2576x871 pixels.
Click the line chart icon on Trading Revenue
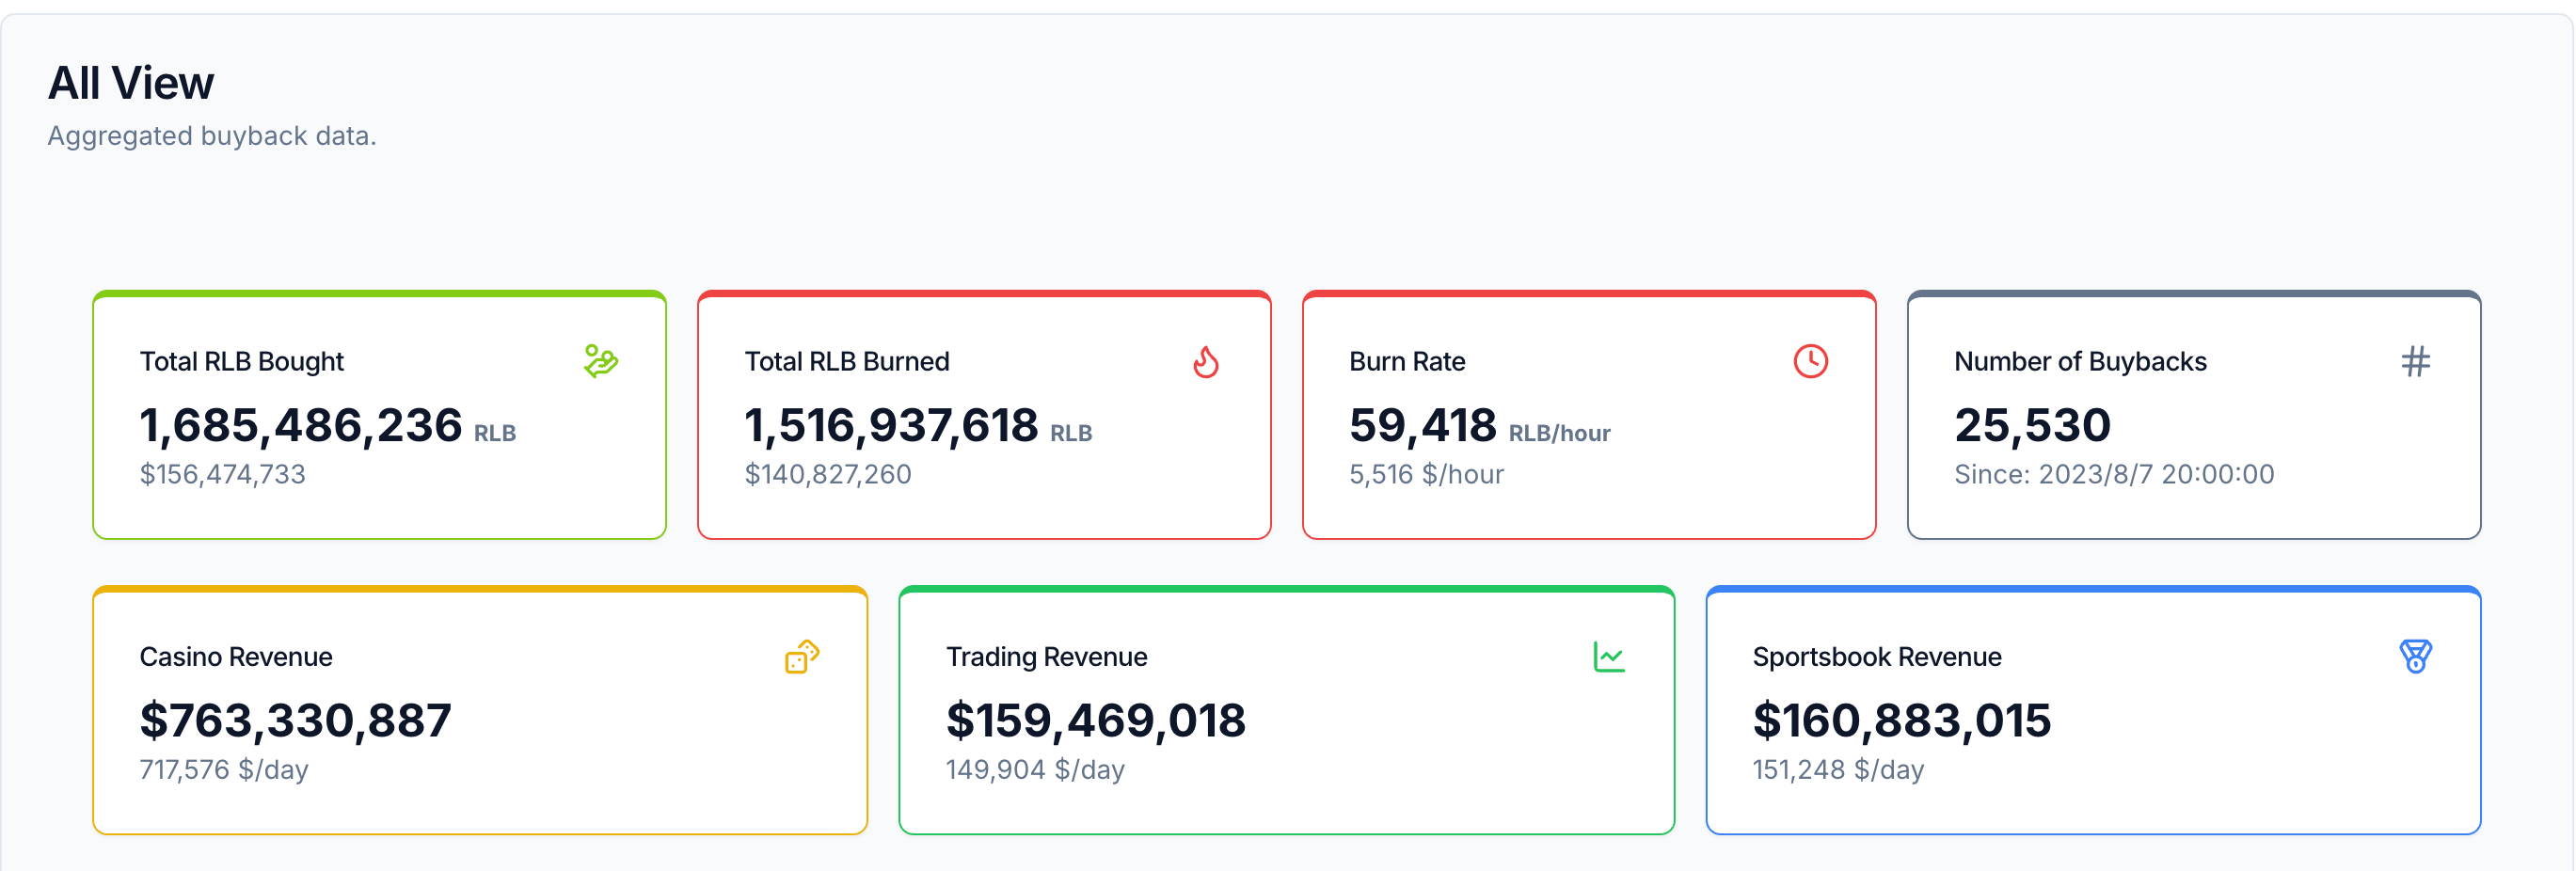click(1609, 657)
